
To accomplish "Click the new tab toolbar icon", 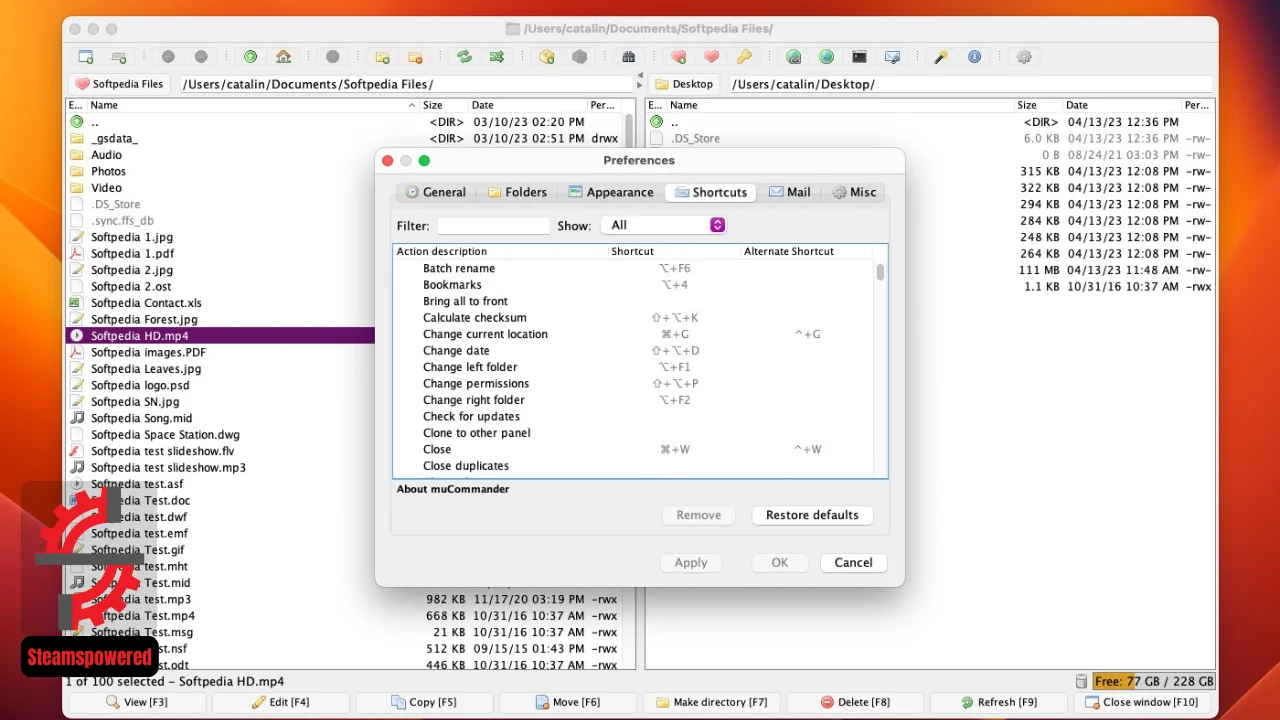I will 119,57.
